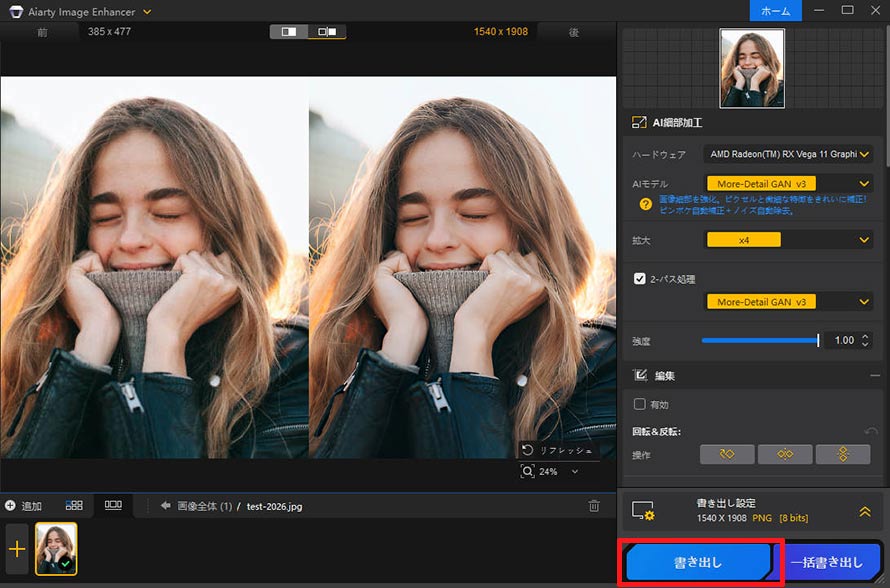Increase strength with the stepper up arrow

click(865, 336)
